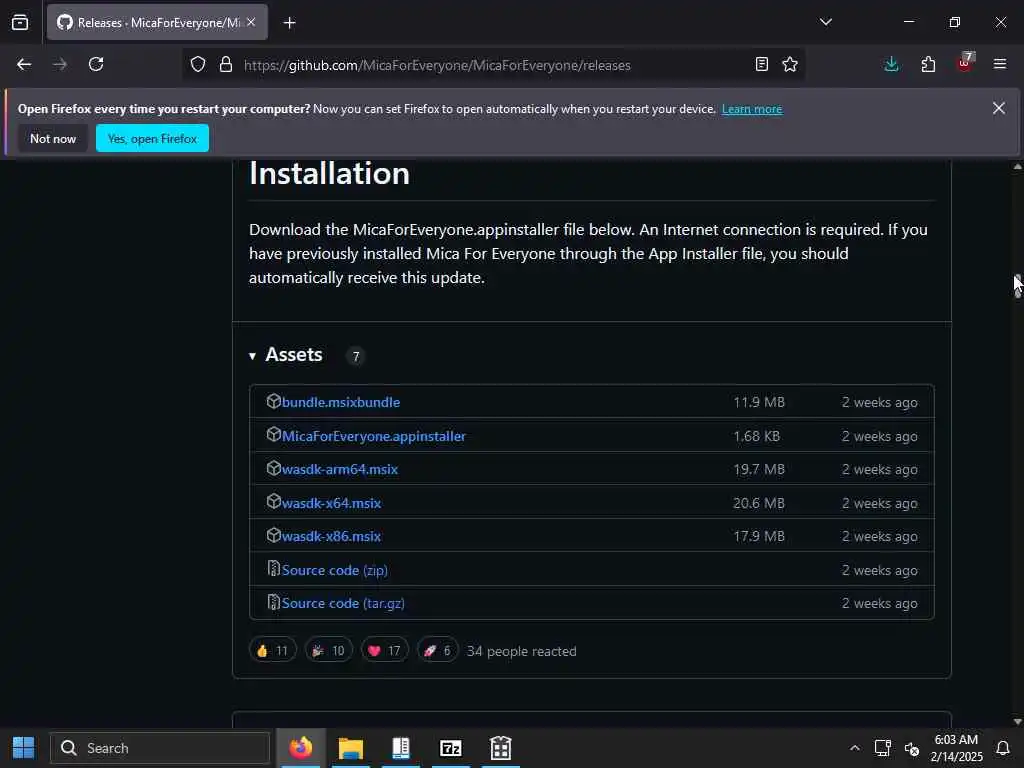The image size is (1024, 768).
Task: Click the rocket reaction 6
Action: coord(438,650)
